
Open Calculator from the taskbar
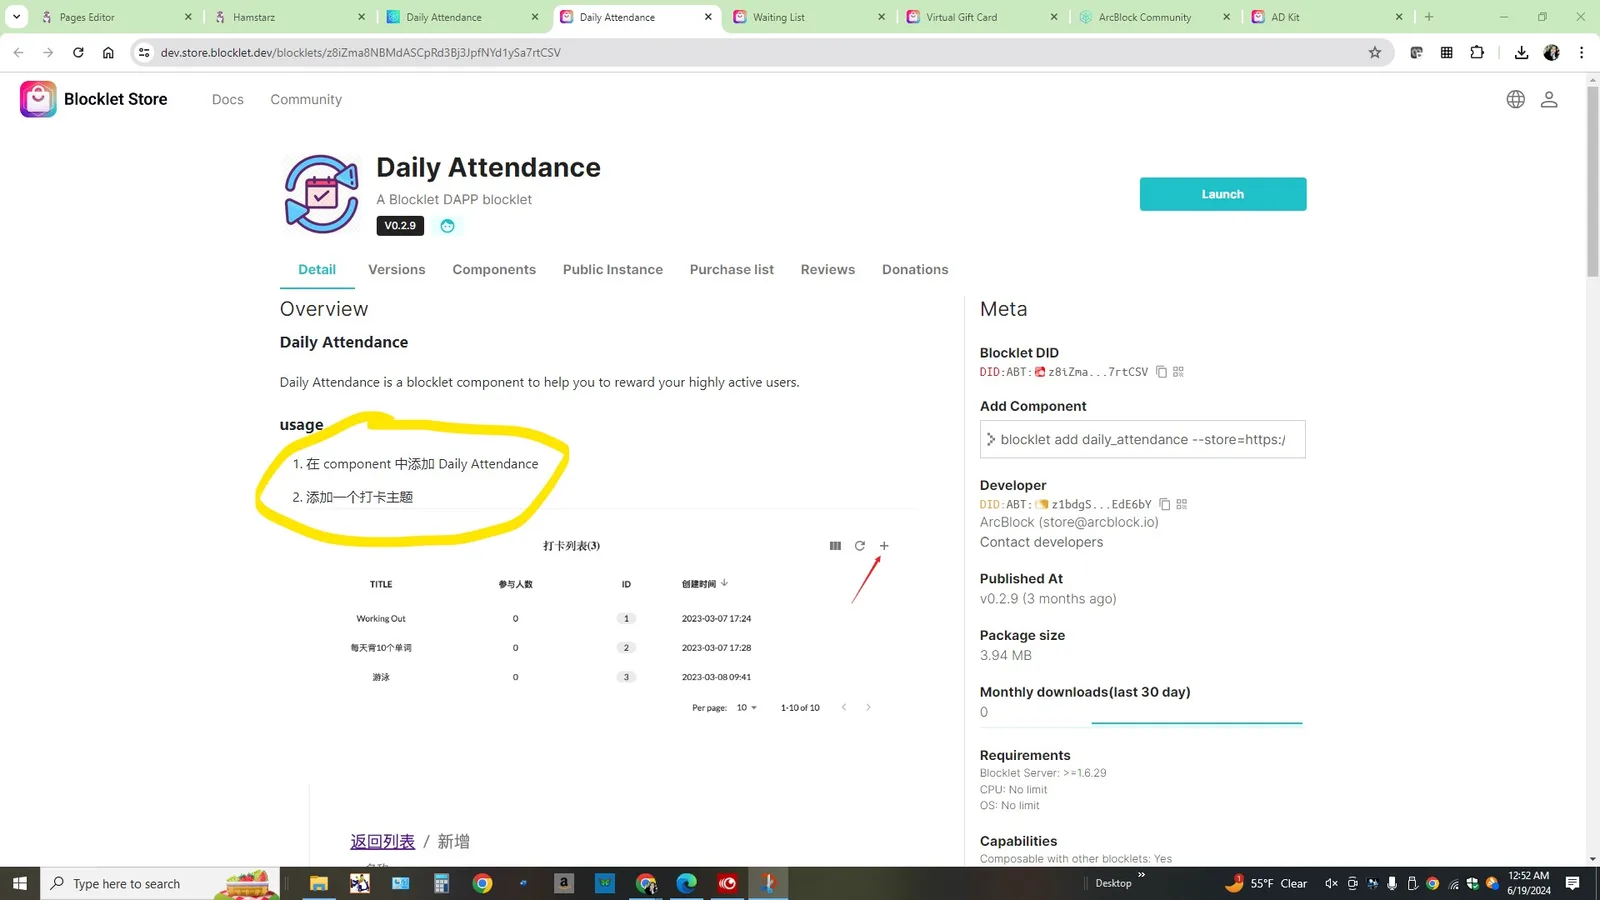click(441, 883)
